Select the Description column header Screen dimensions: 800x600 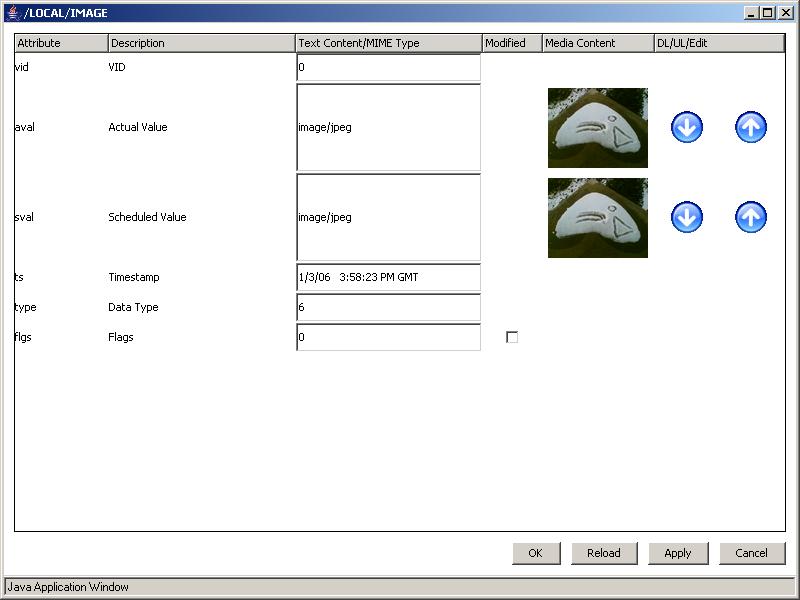click(x=201, y=43)
